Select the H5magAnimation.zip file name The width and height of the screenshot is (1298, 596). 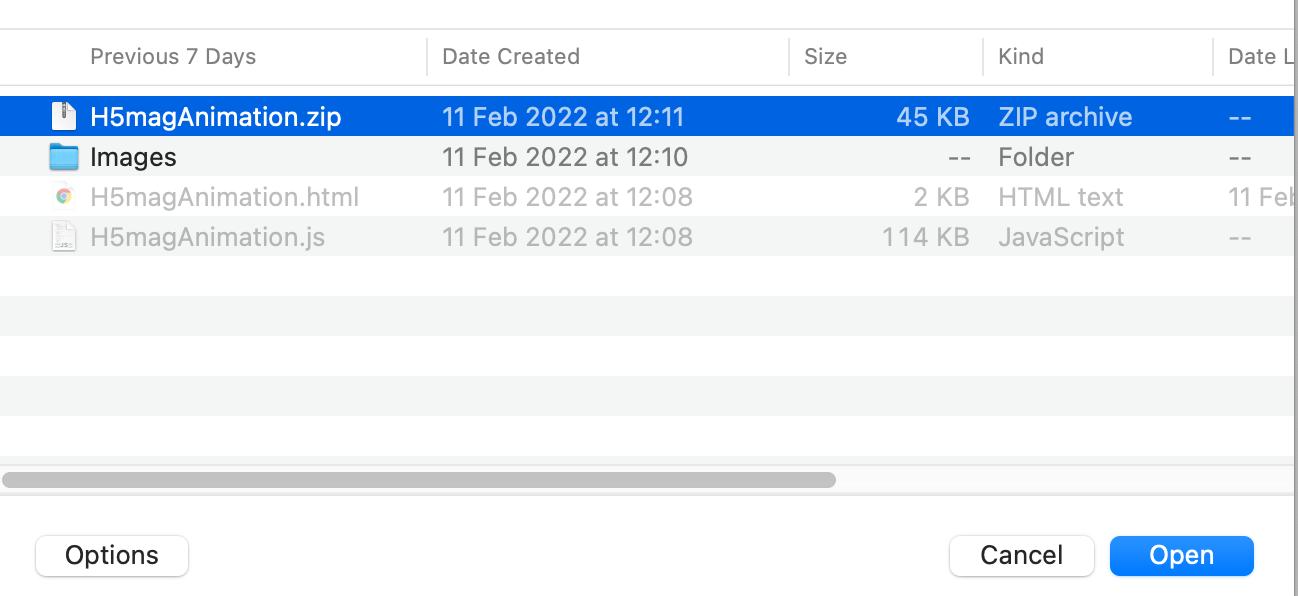[215, 117]
